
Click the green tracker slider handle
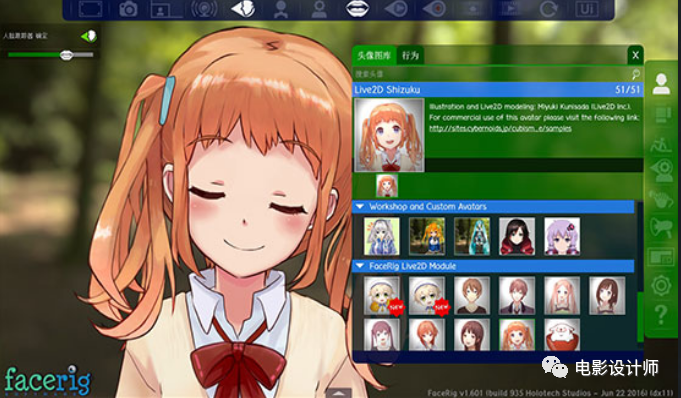tap(66, 55)
